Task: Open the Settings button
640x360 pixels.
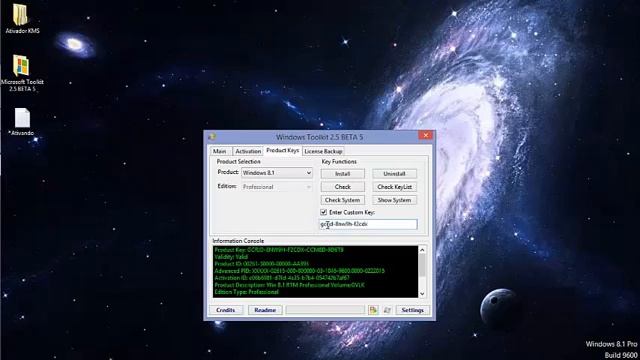Action: pos(413,310)
